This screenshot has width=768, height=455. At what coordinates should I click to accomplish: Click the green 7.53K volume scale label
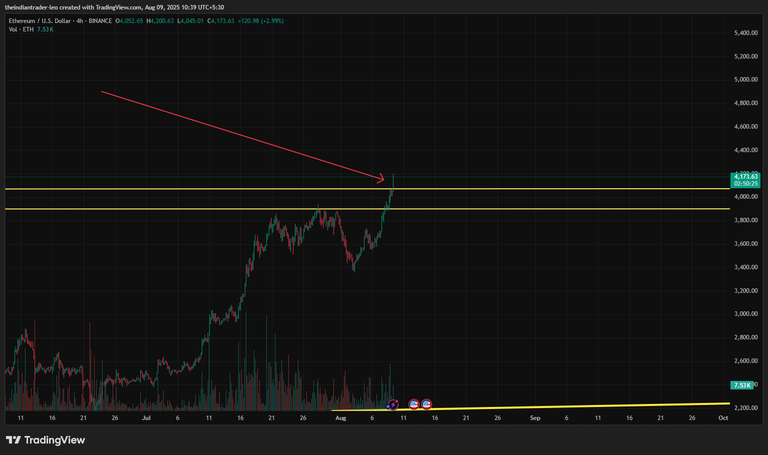pos(742,385)
